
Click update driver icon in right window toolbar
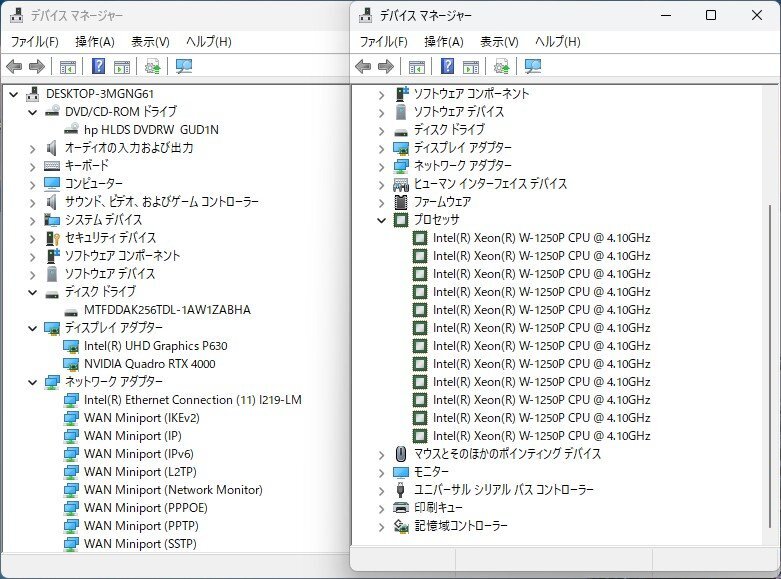click(502, 66)
